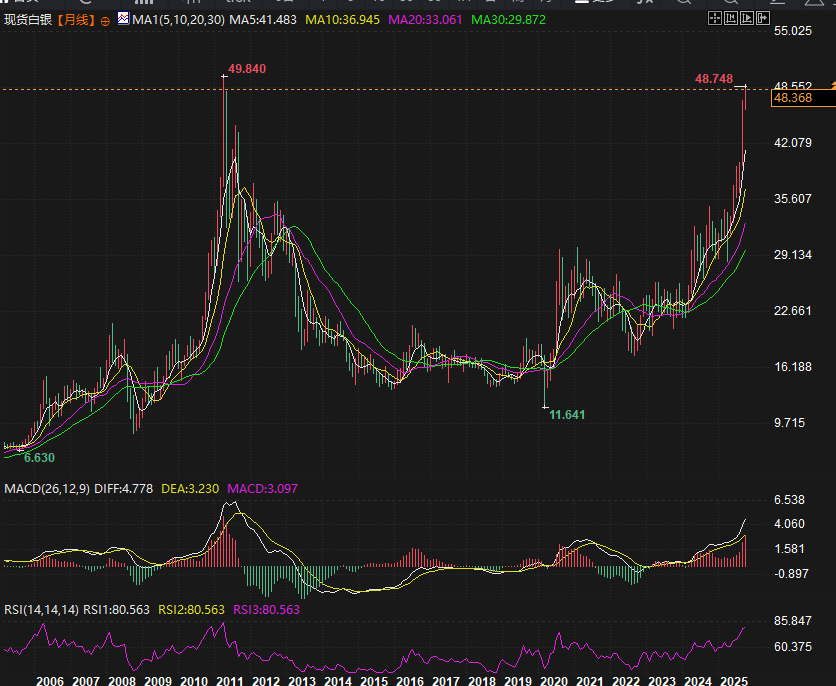Open the 月线 period selector
The image size is (836, 686).
[76, 20]
